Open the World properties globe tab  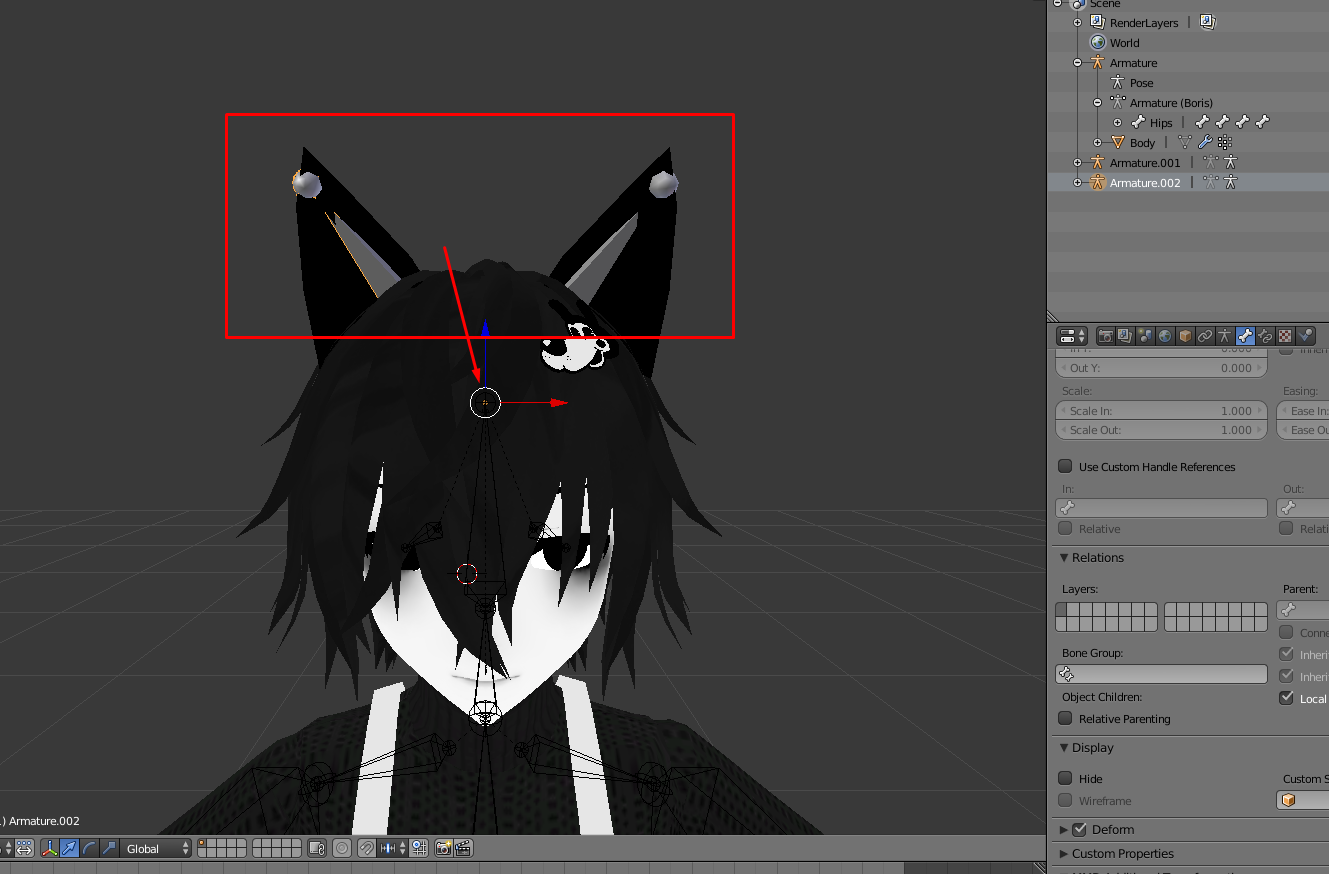[1165, 336]
